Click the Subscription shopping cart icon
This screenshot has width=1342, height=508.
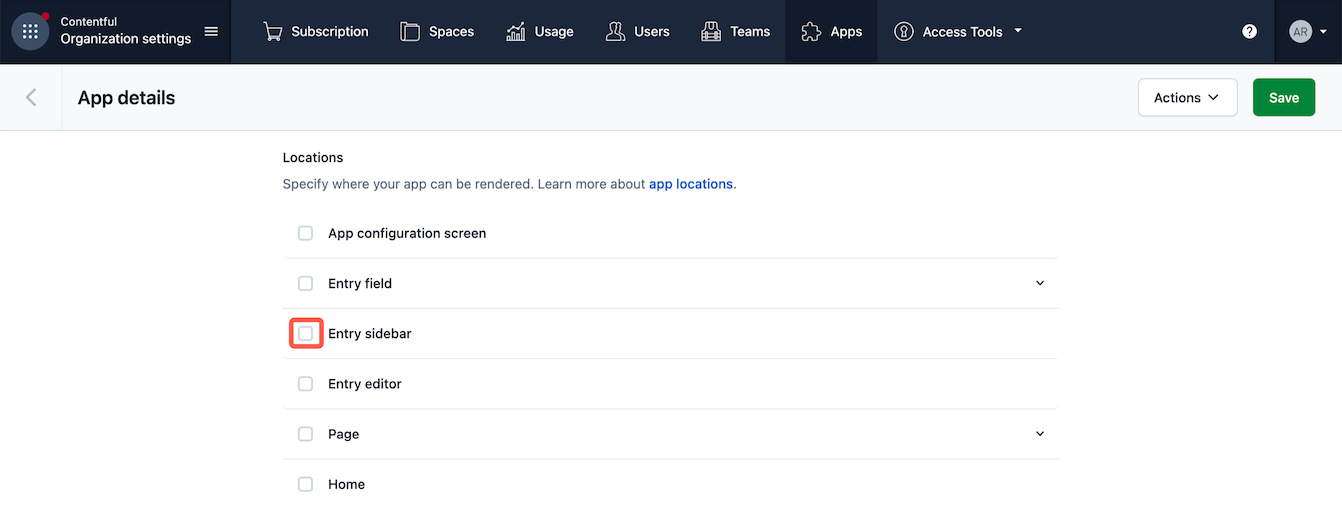point(272,32)
